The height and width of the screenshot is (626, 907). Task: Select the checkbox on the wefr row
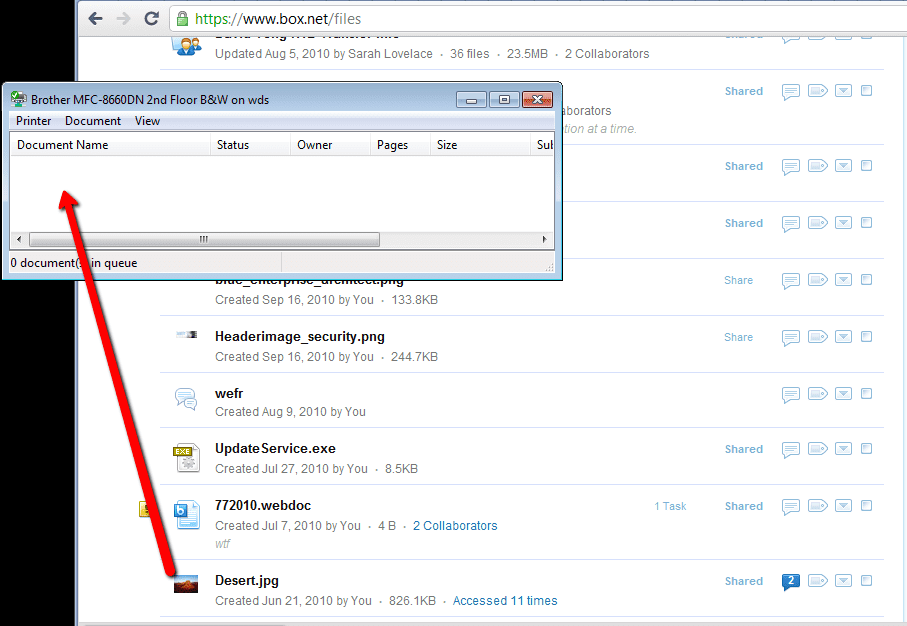pyautogui.click(x=866, y=393)
